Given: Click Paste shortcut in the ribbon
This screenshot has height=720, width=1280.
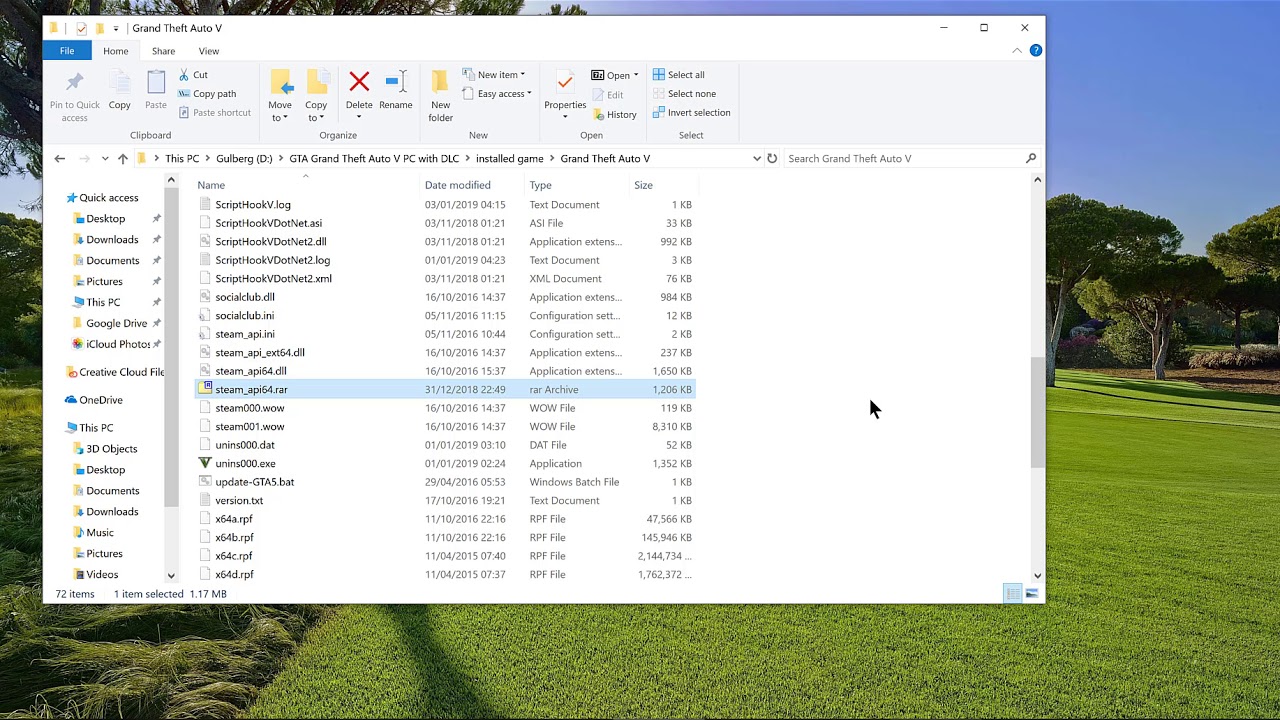Looking at the screenshot, I should pos(214,113).
